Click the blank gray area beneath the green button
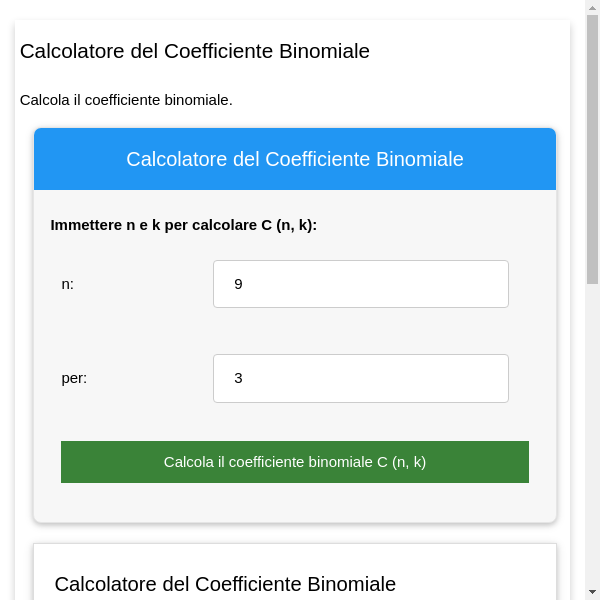 tap(295, 503)
